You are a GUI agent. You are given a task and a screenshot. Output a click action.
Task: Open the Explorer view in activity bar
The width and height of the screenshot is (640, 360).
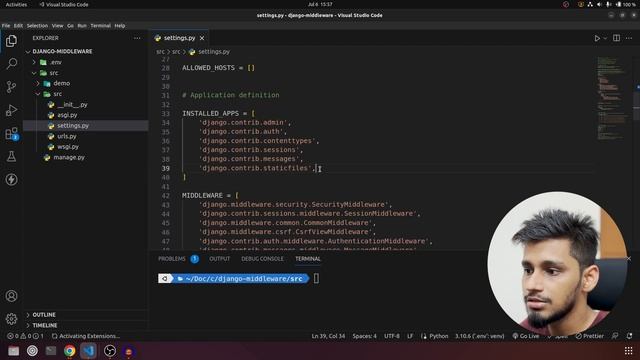11,41
